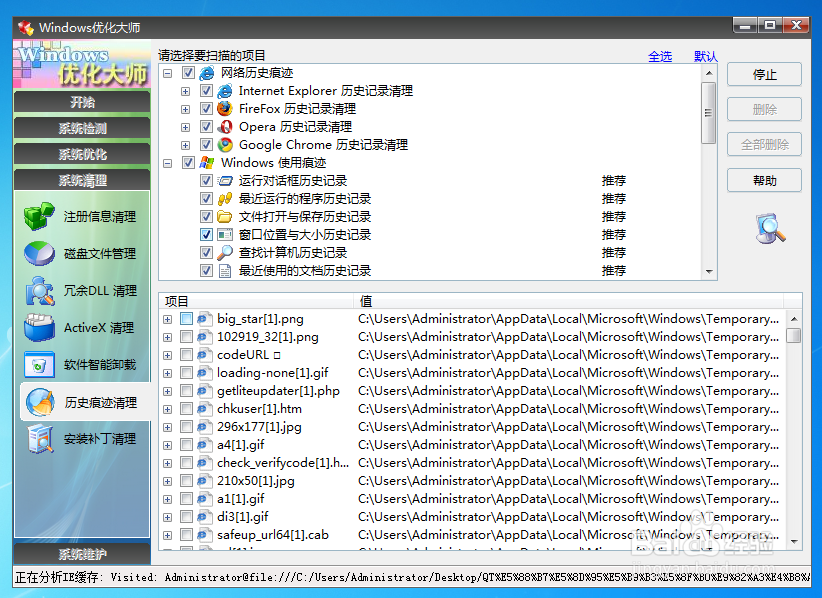This screenshot has height=598, width=822.
Task: Select the check_verifycode[1].h... result row
Action: [471, 463]
